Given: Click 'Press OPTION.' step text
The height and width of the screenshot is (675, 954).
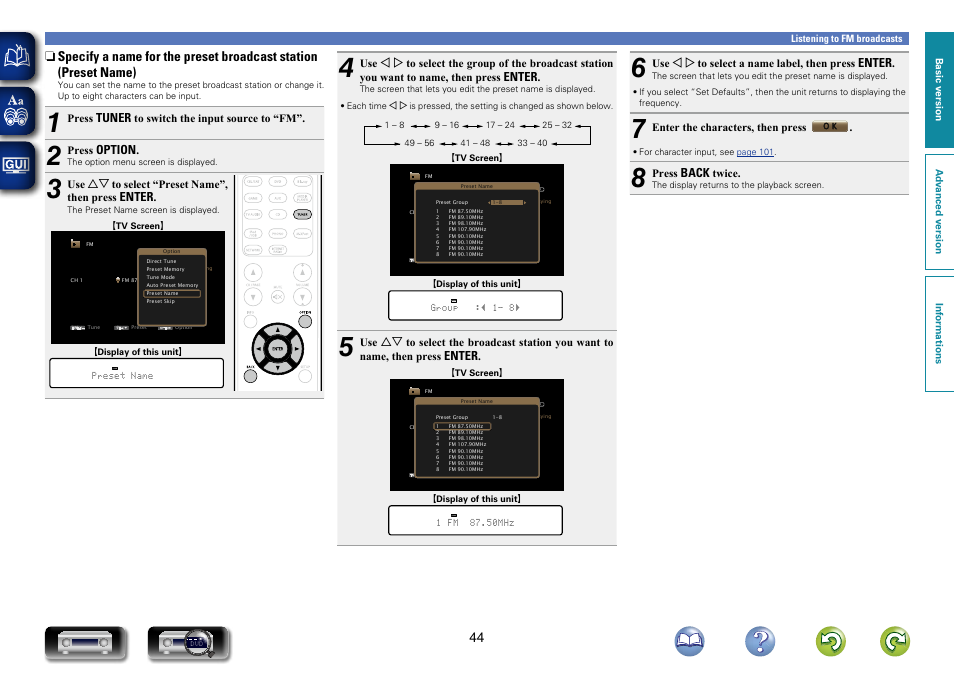Looking at the screenshot, I should [x=103, y=150].
